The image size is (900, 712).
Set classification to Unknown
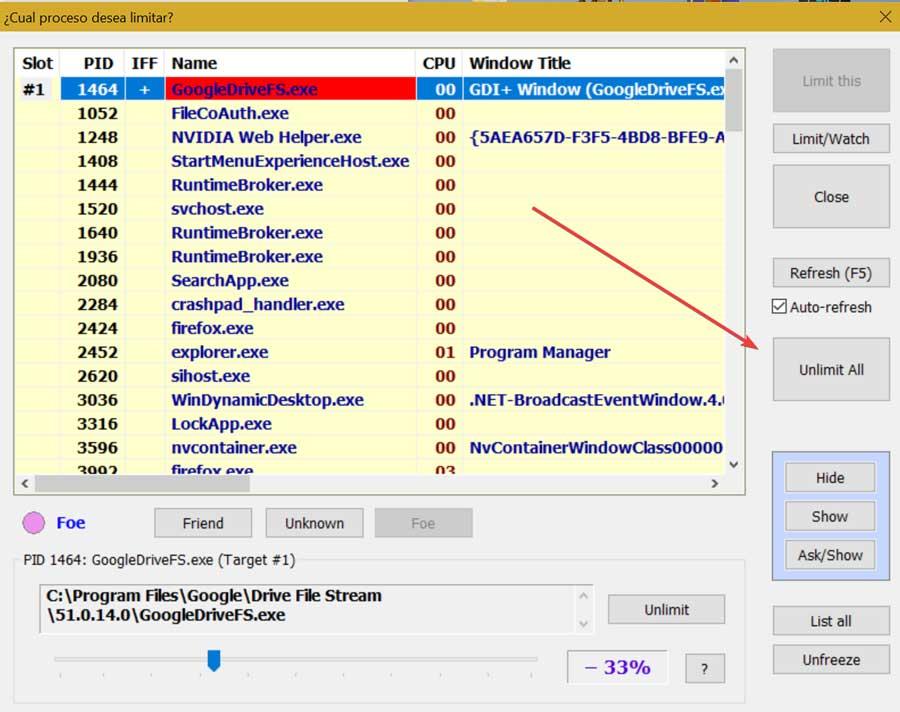(313, 522)
